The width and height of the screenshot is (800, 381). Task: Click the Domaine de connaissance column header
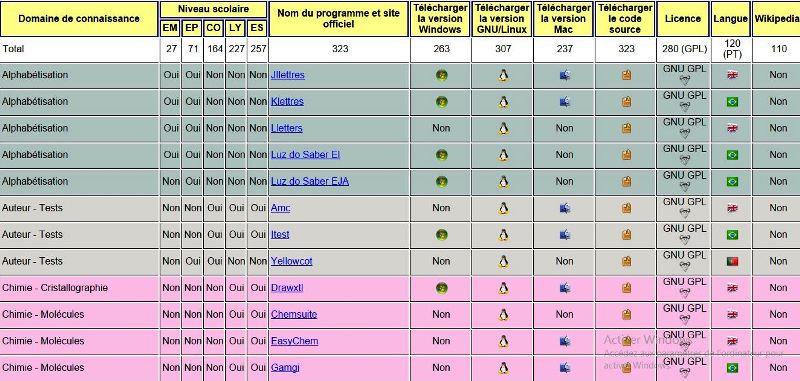coord(79,19)
